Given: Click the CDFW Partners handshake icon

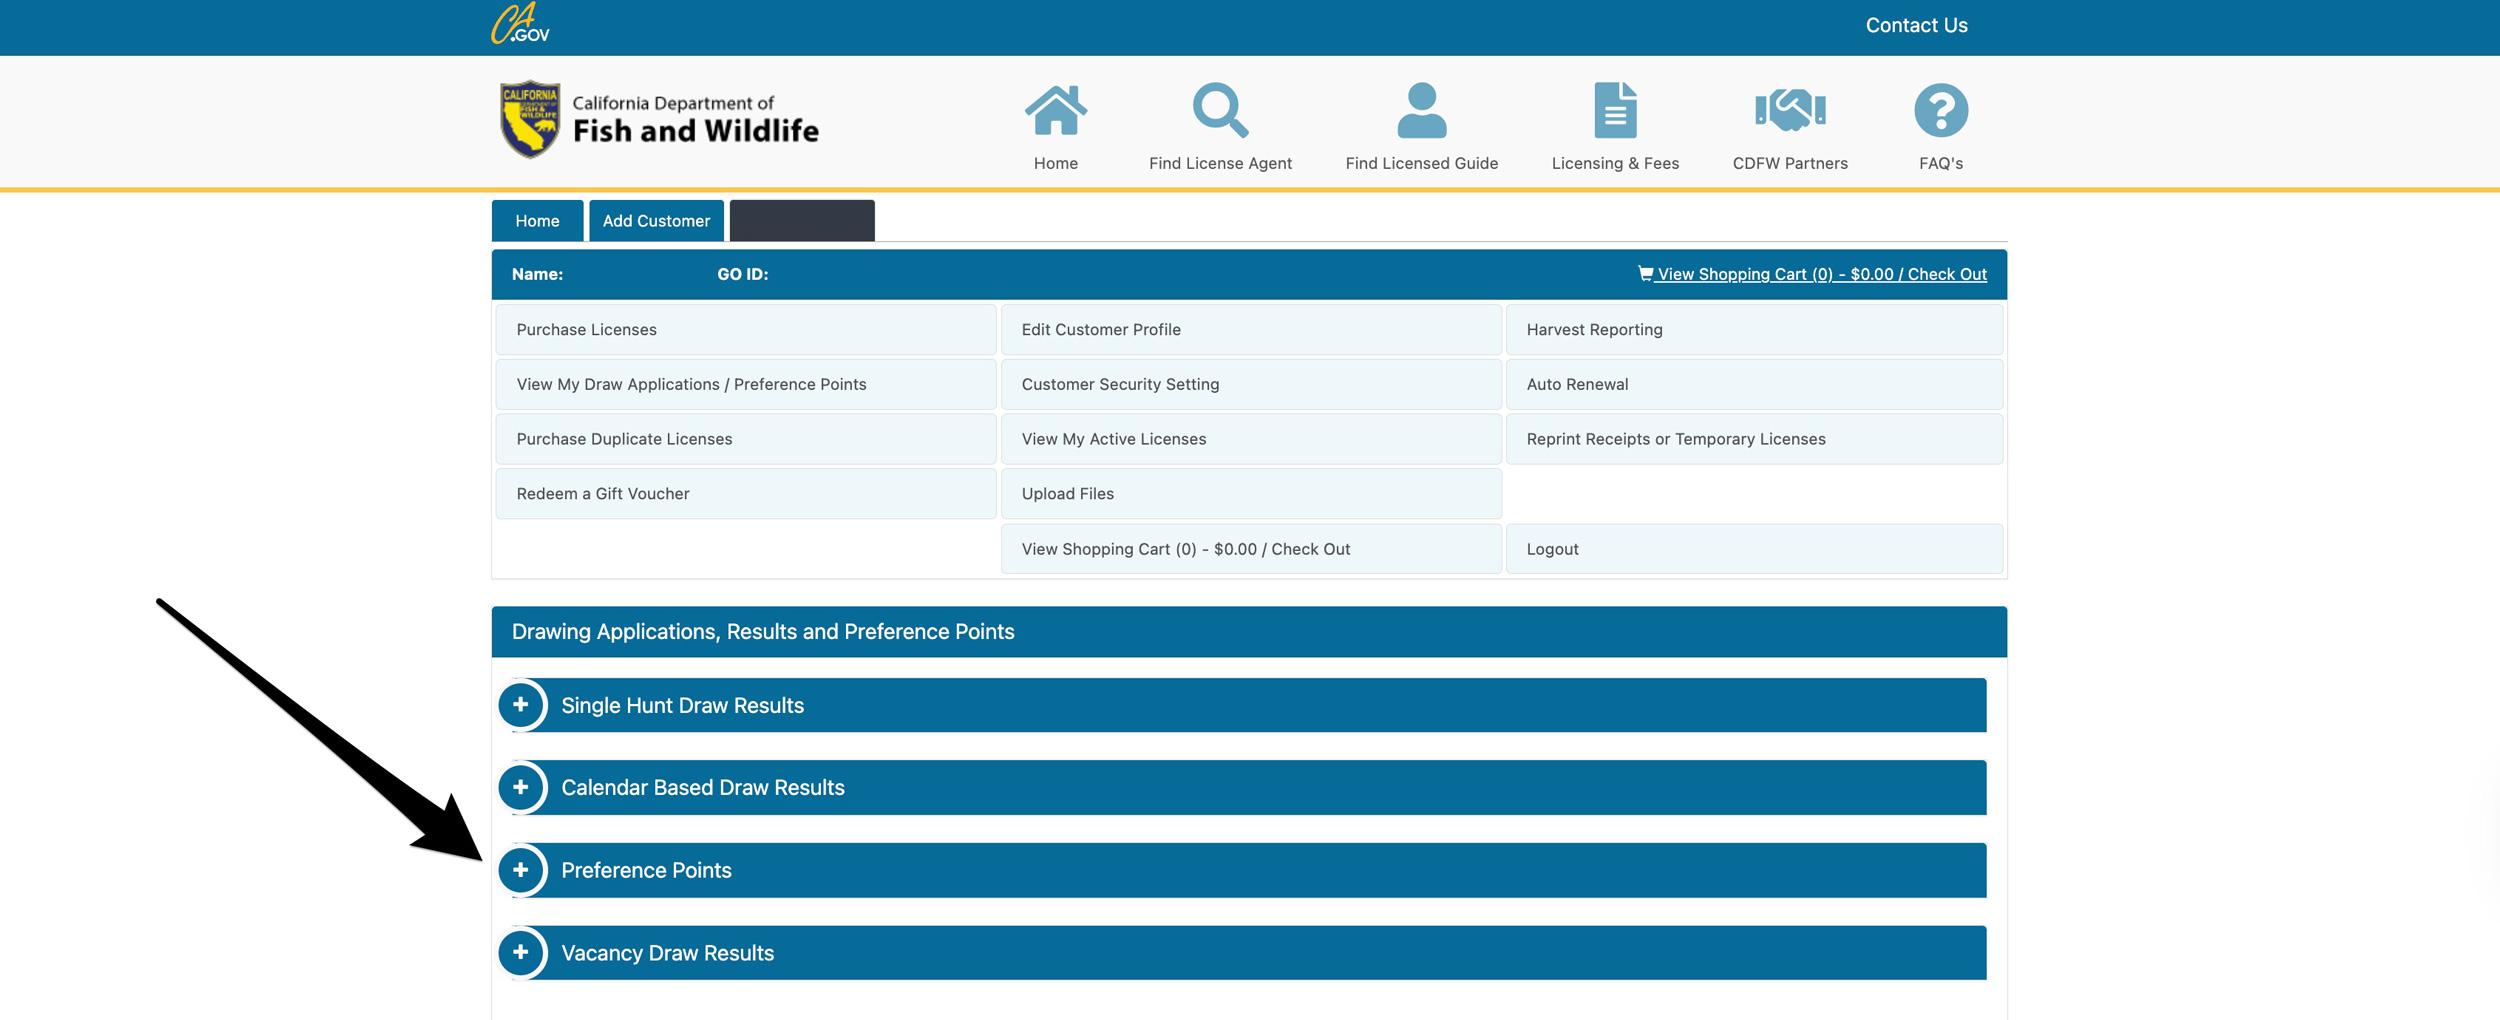Looking at the screenshot, I should (1790, 111).
